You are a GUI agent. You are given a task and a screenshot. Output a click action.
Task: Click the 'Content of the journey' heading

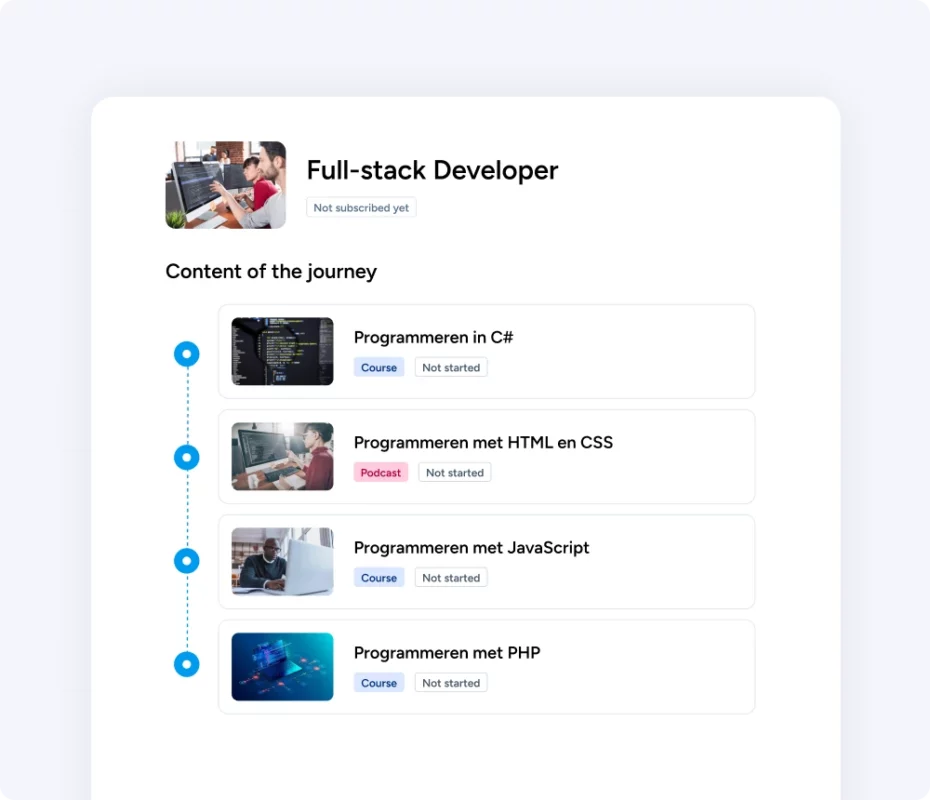[x=271, y=272]
